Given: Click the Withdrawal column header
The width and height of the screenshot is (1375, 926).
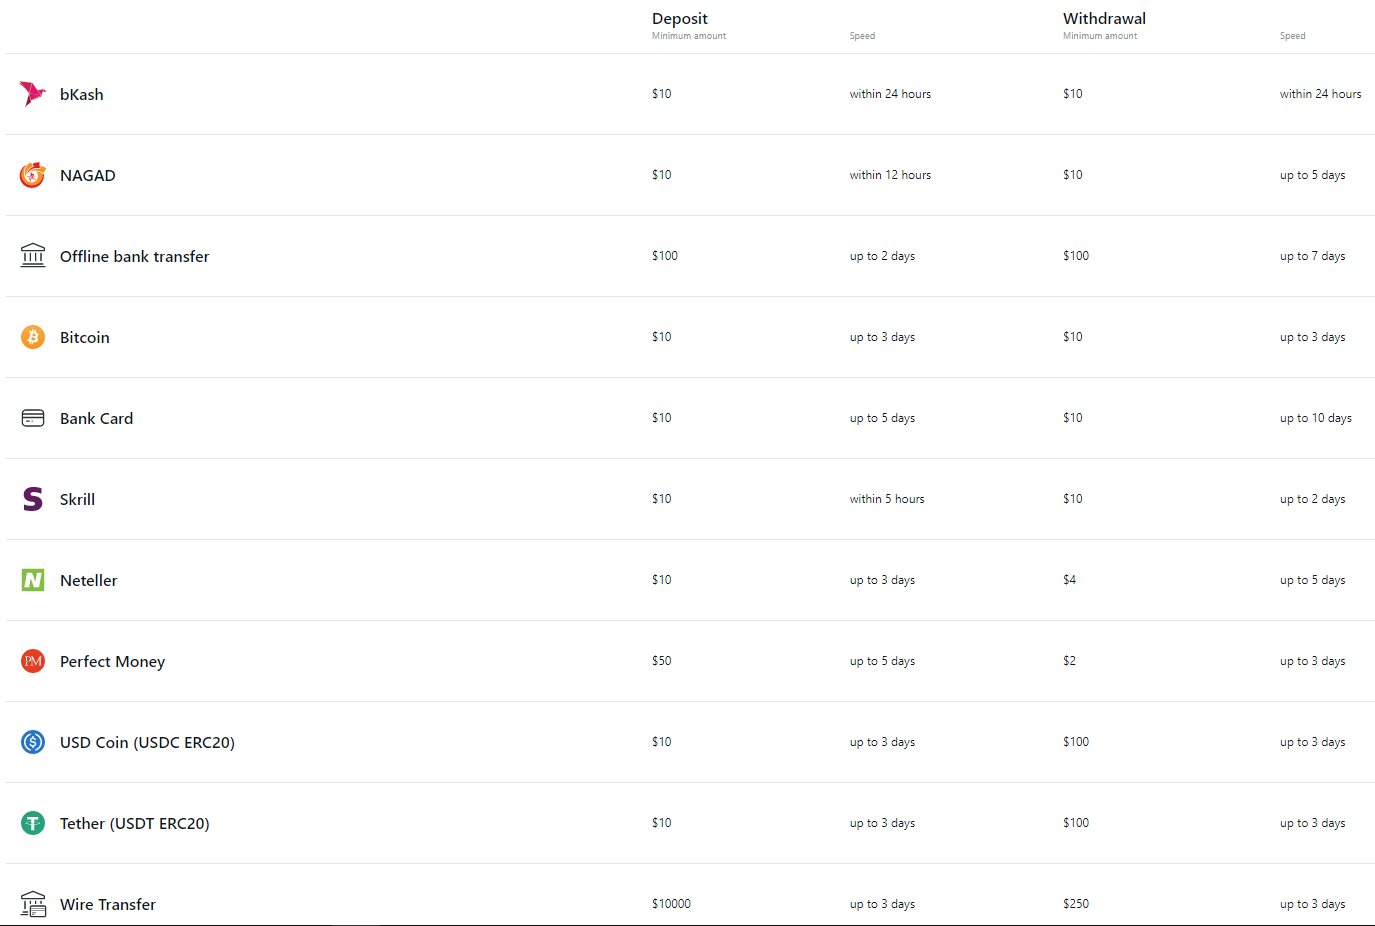Looking at the screenshot, I should click(1104, 18).
